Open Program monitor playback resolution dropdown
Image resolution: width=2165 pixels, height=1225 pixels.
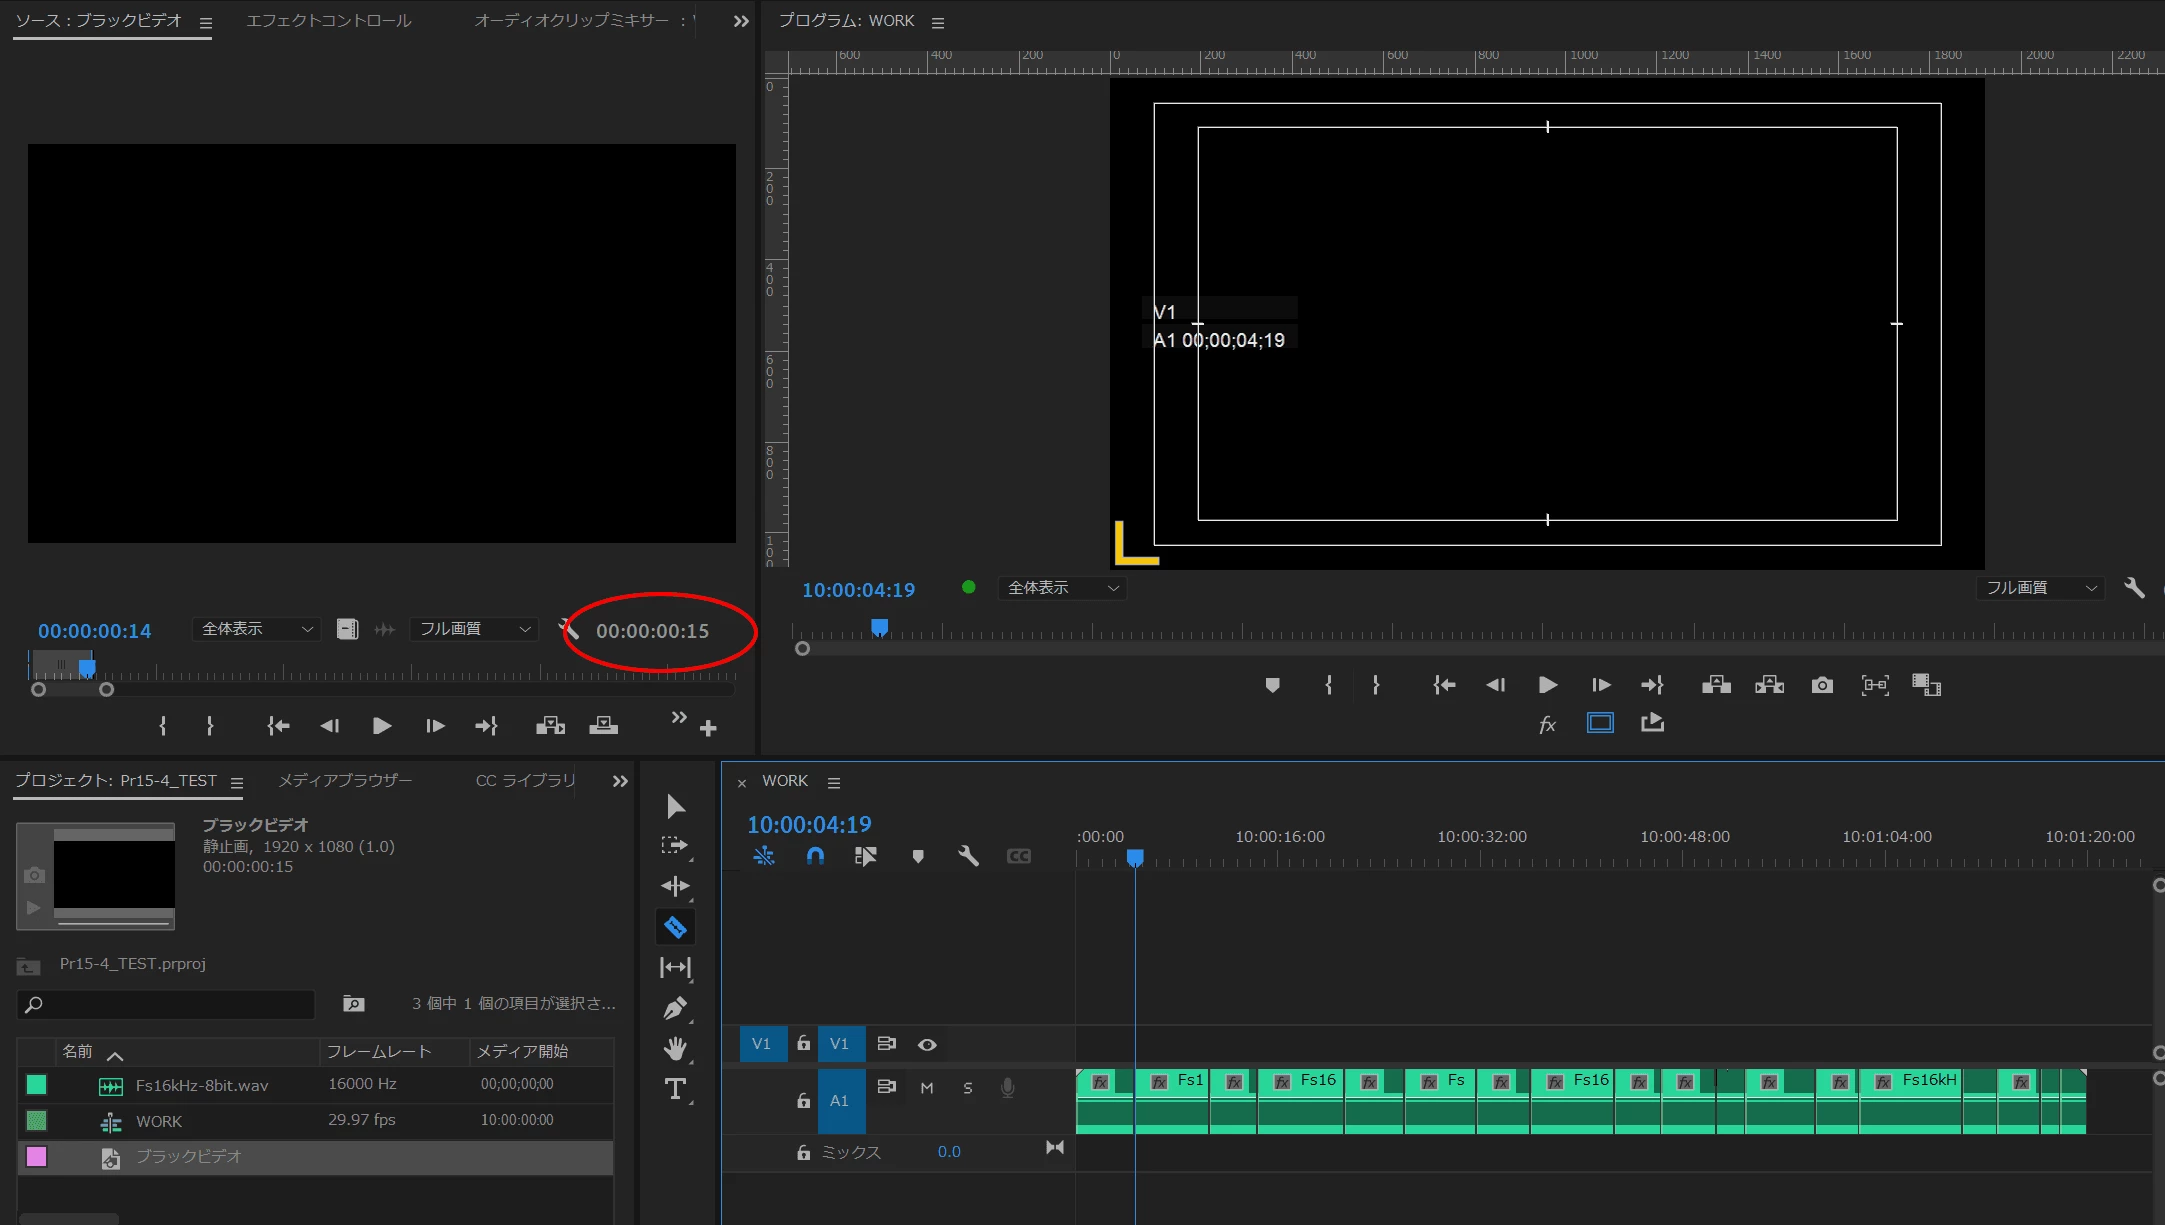click(x=2040, y=588)
